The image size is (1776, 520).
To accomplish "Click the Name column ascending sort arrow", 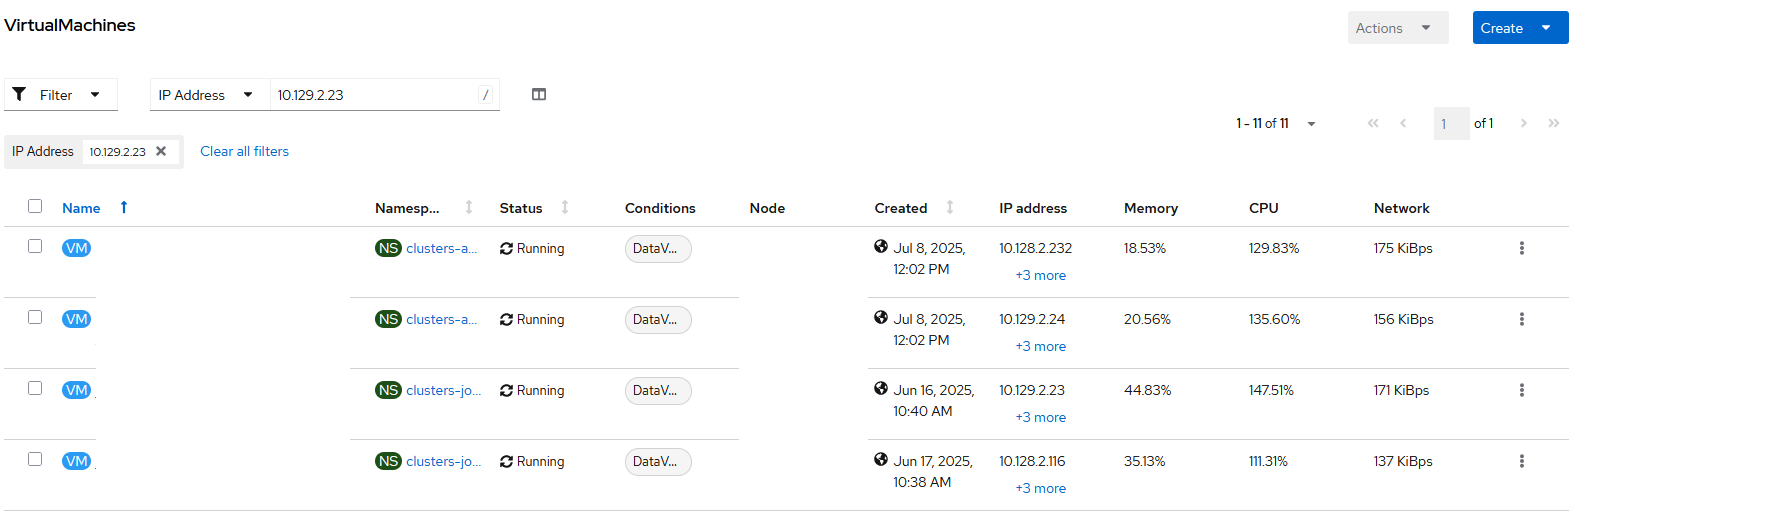I will (x=124, y=207).
